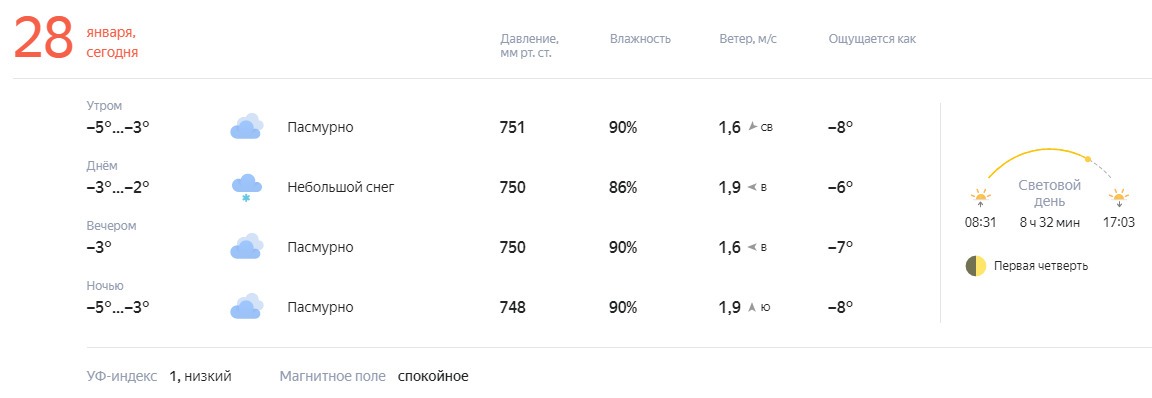Click the first quarter moon phase icon
The width and height of the screenshot is (1152, 398).
pos(976,266)
